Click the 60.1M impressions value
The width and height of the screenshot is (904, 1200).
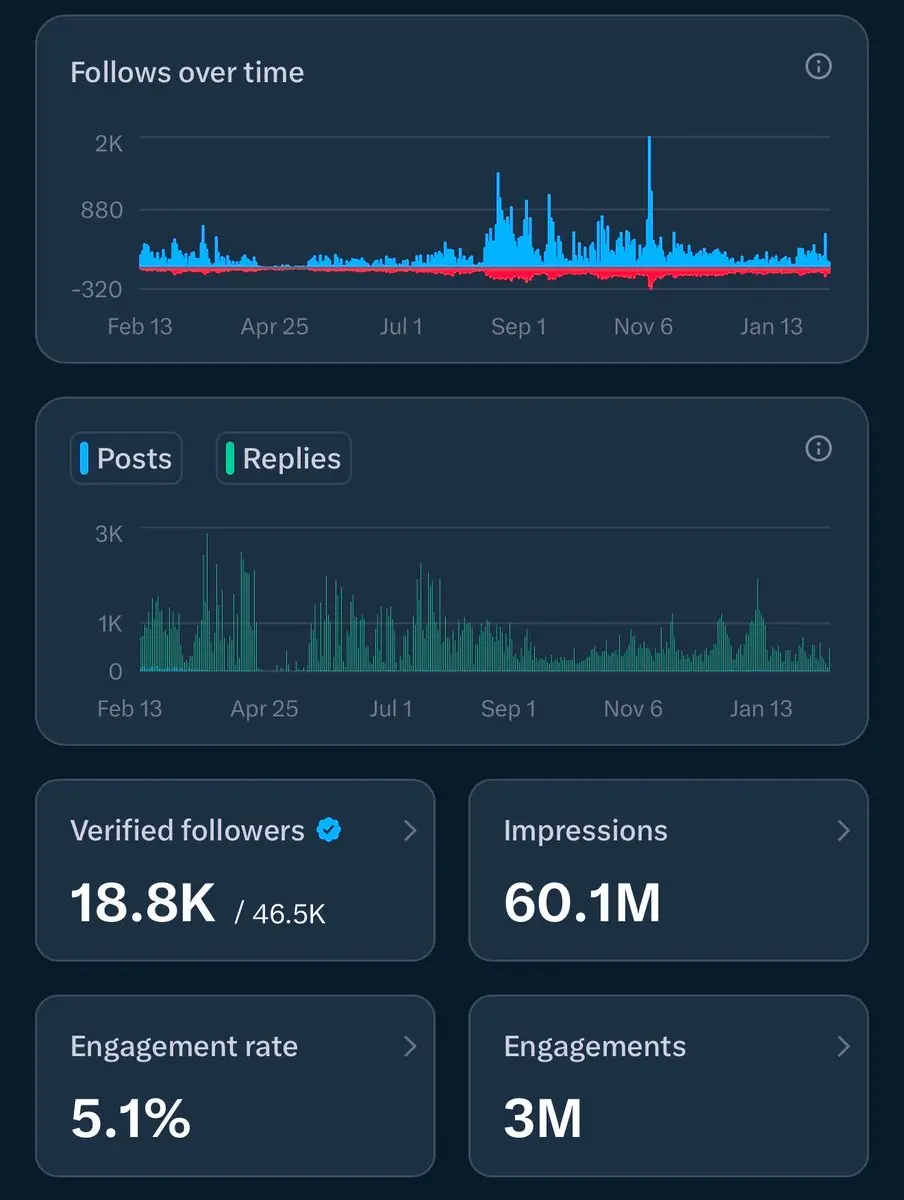pyautogui.click(x=582, y=903)
